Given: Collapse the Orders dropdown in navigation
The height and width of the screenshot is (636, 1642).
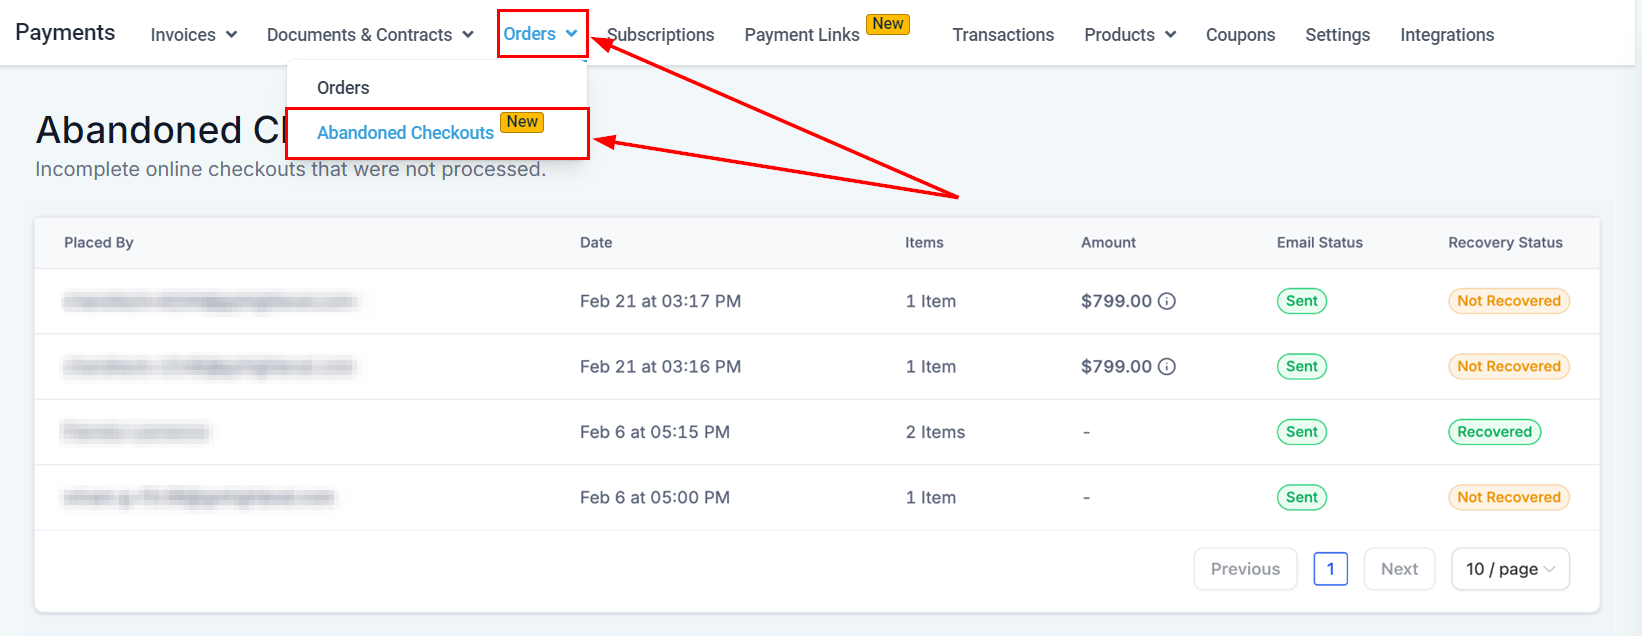Looking at the screenshot, I should pos(541,34).
